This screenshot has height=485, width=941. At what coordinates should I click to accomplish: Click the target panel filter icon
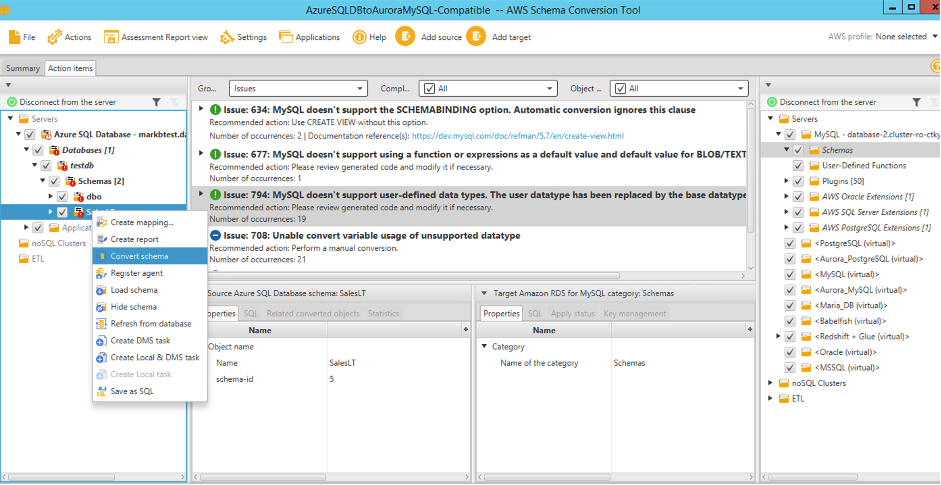[916, 102]
